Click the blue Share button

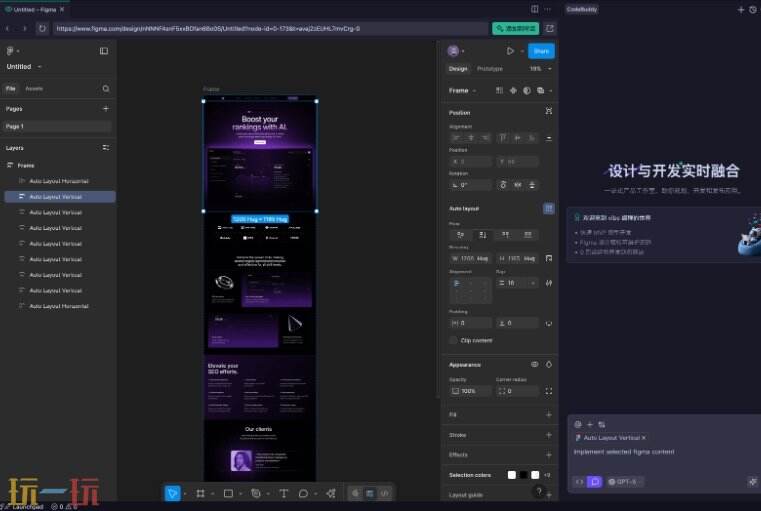click(x=541, y=51)
